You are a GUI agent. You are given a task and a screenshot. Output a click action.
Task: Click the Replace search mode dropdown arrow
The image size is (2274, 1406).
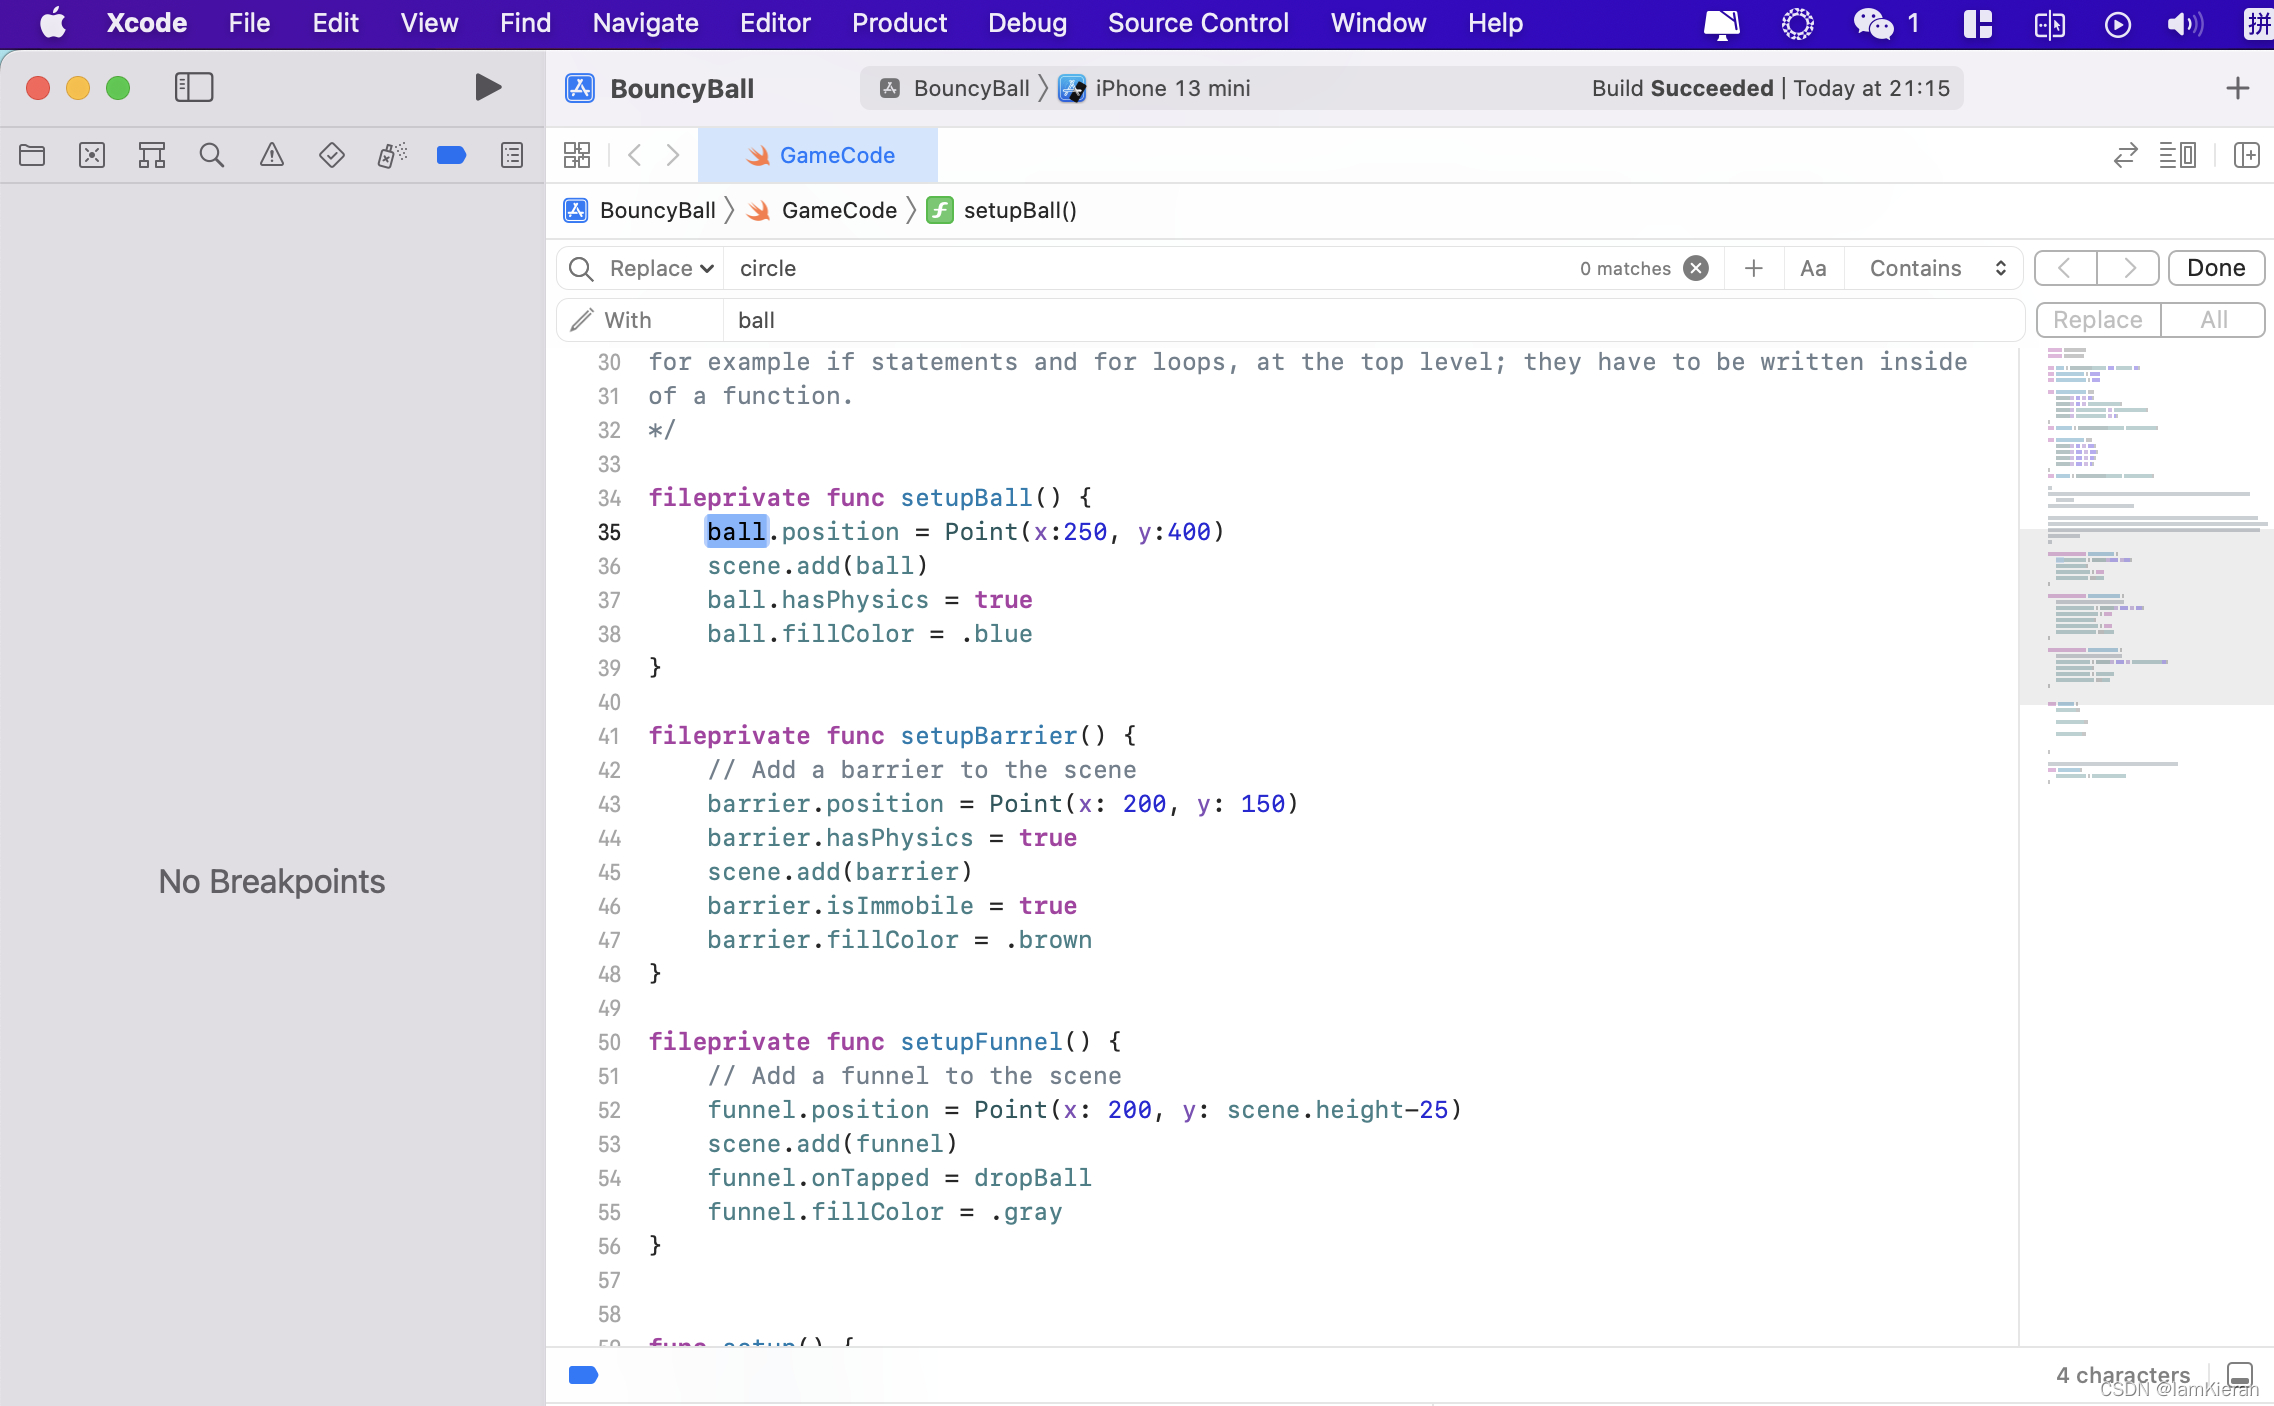tap(708, 268)
